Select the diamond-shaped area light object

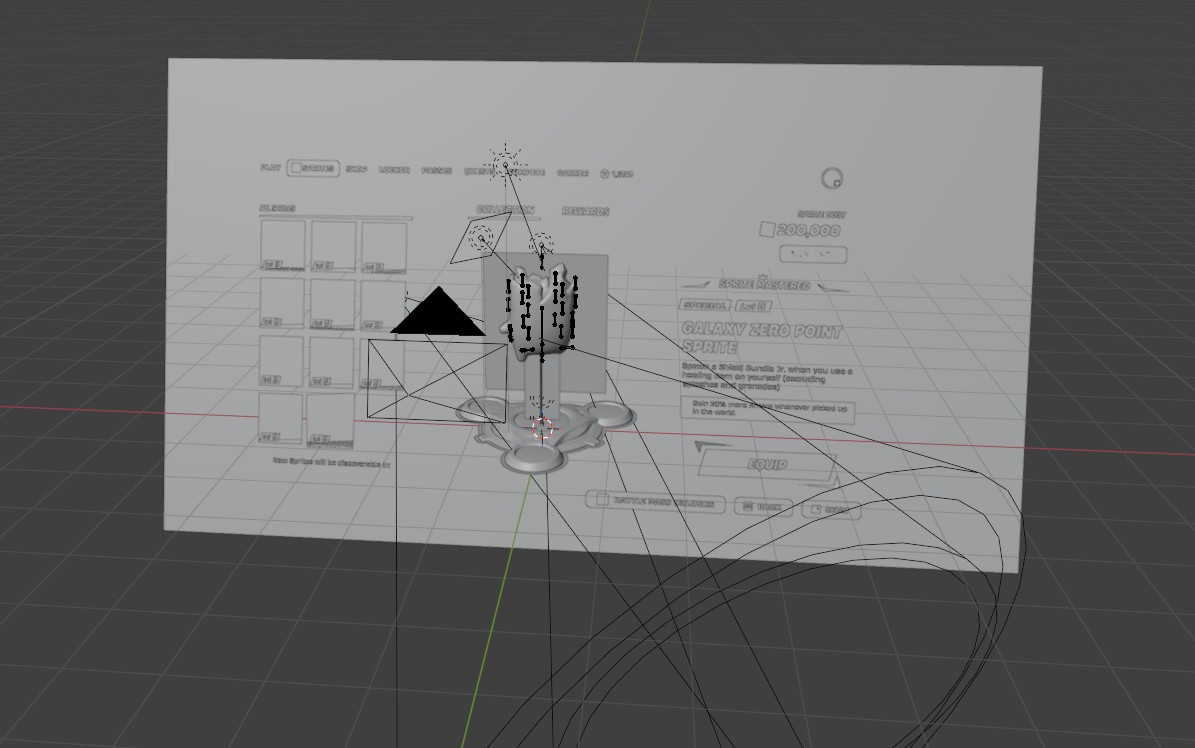[481, 239]
